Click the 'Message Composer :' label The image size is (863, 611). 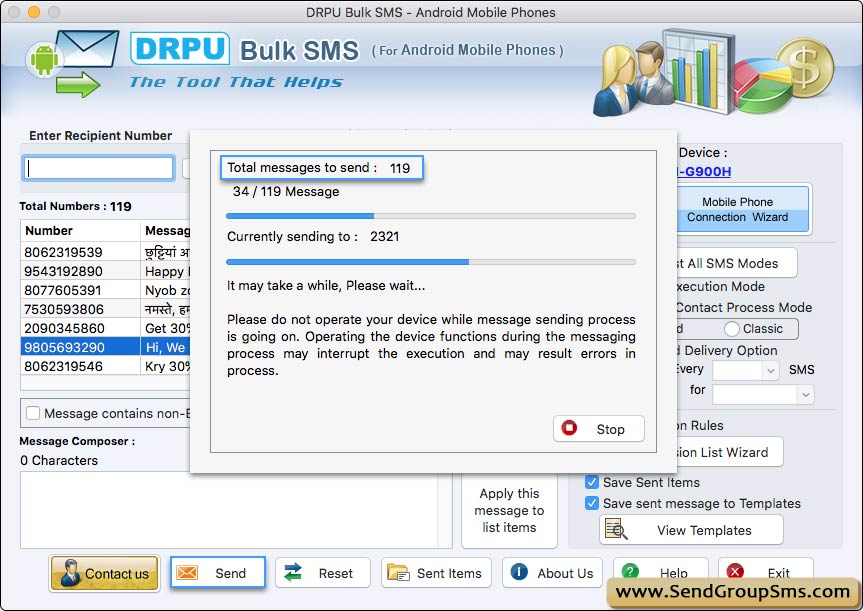click(x=77, y=441)
